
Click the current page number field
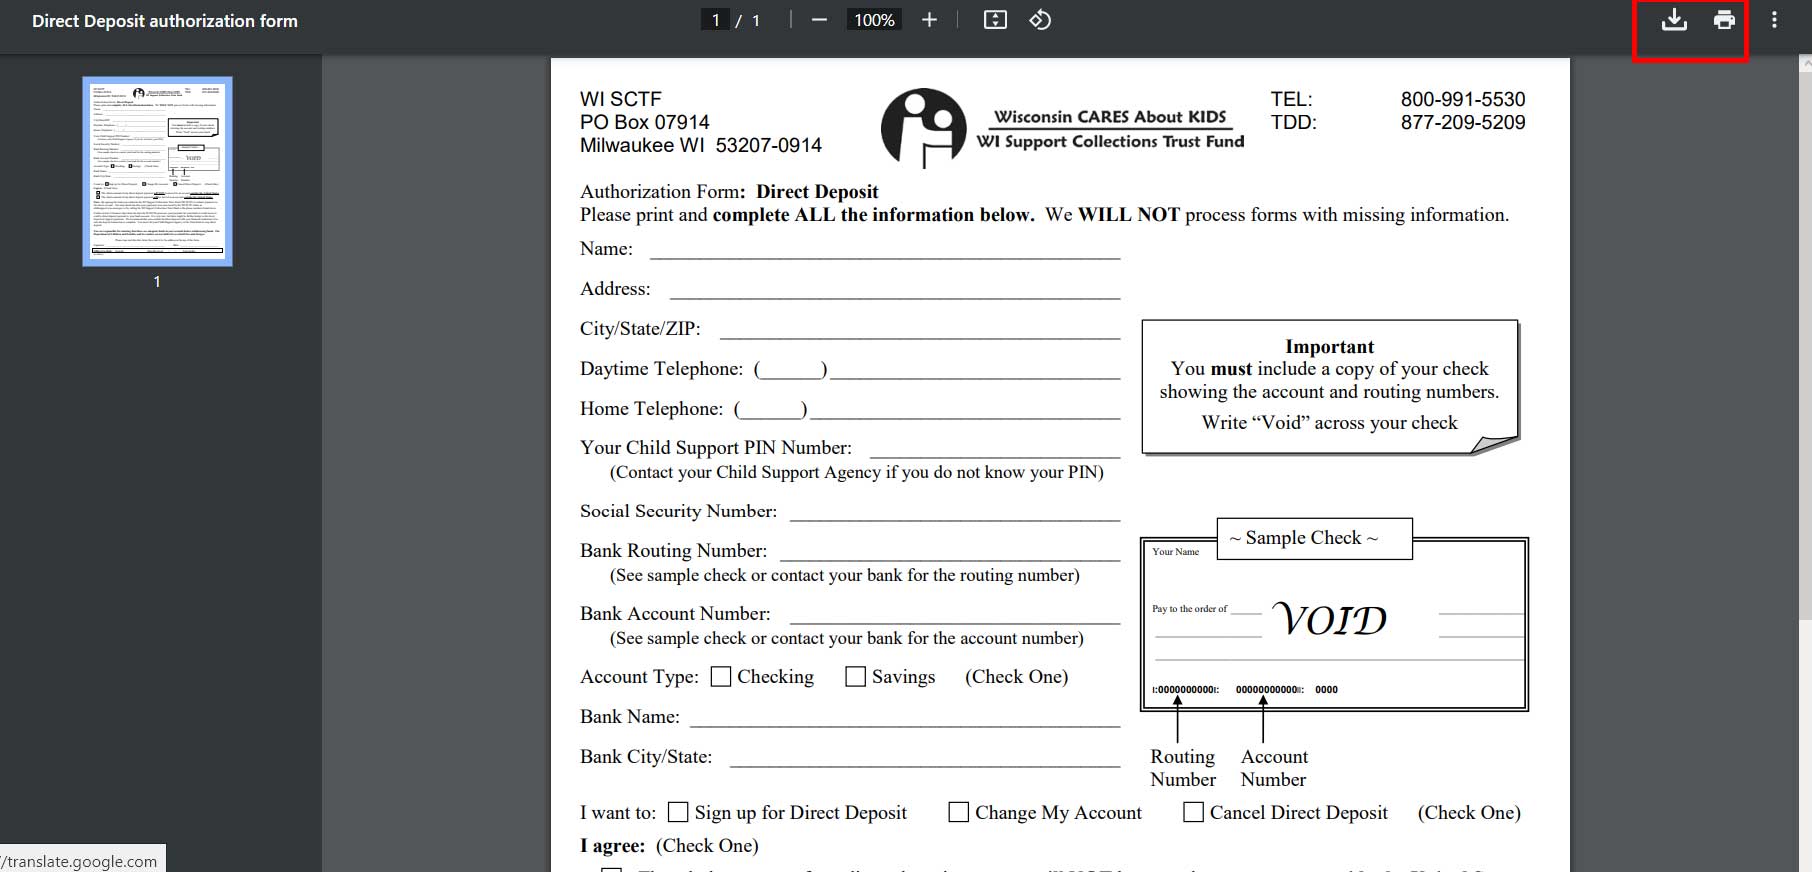pos(715,20)
